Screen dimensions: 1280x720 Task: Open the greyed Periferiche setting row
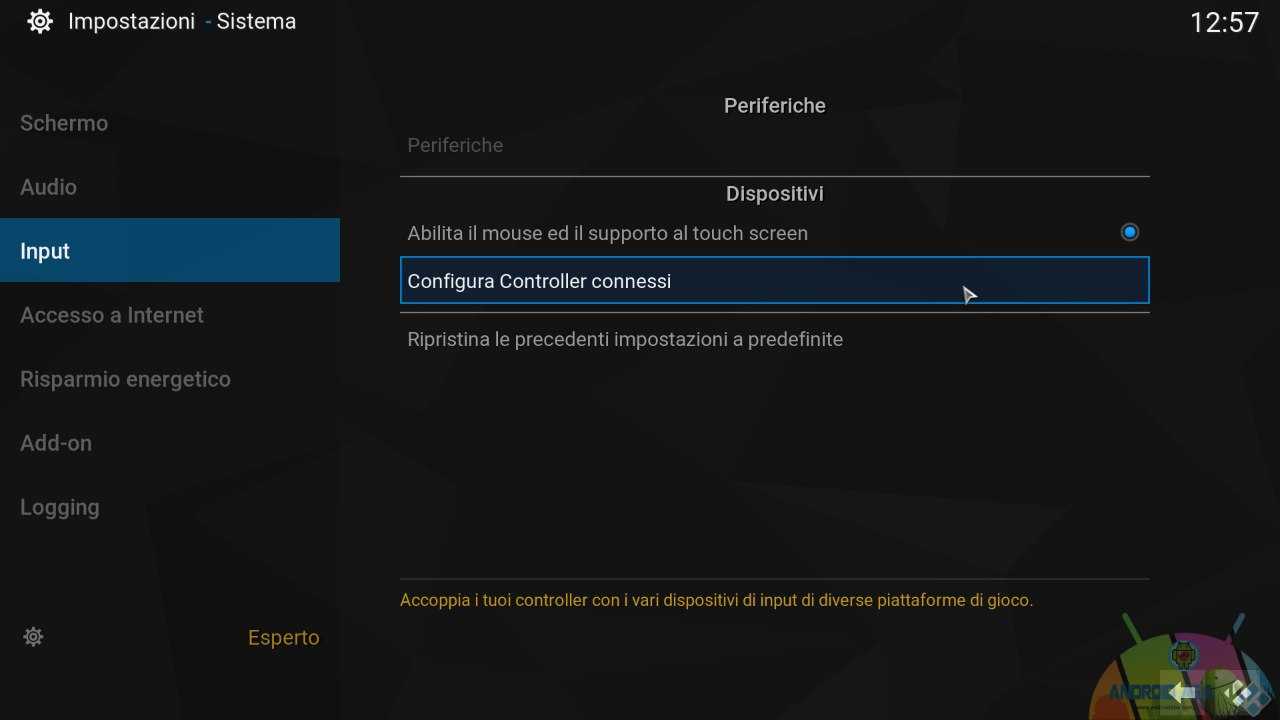pos(775,145)
